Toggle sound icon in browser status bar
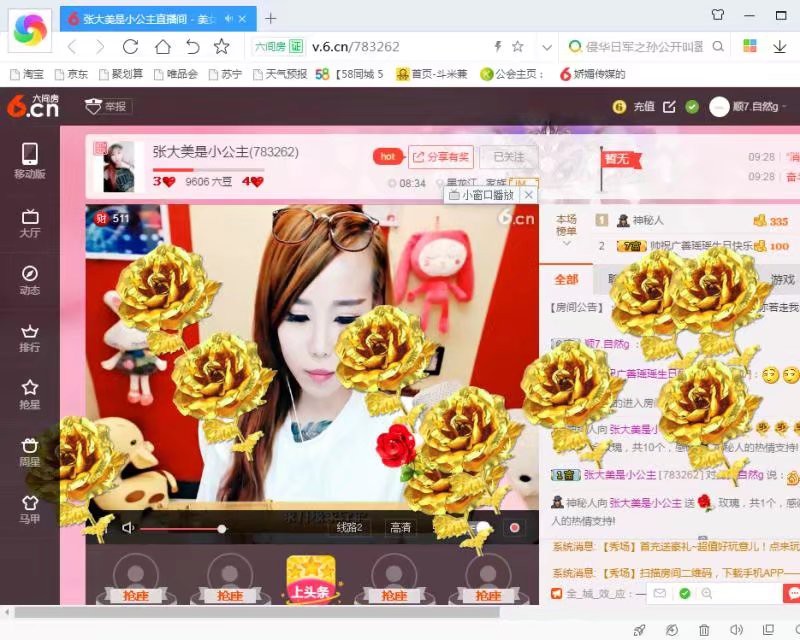800x640 pixels. (x=736, y=630)
